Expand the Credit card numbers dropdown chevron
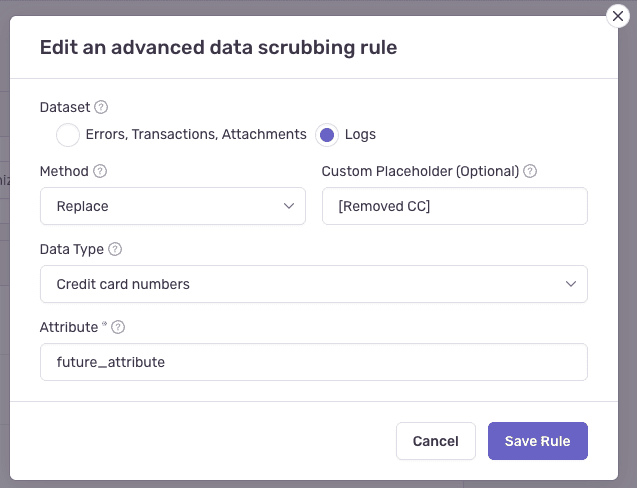 click(x=571, y=284)
